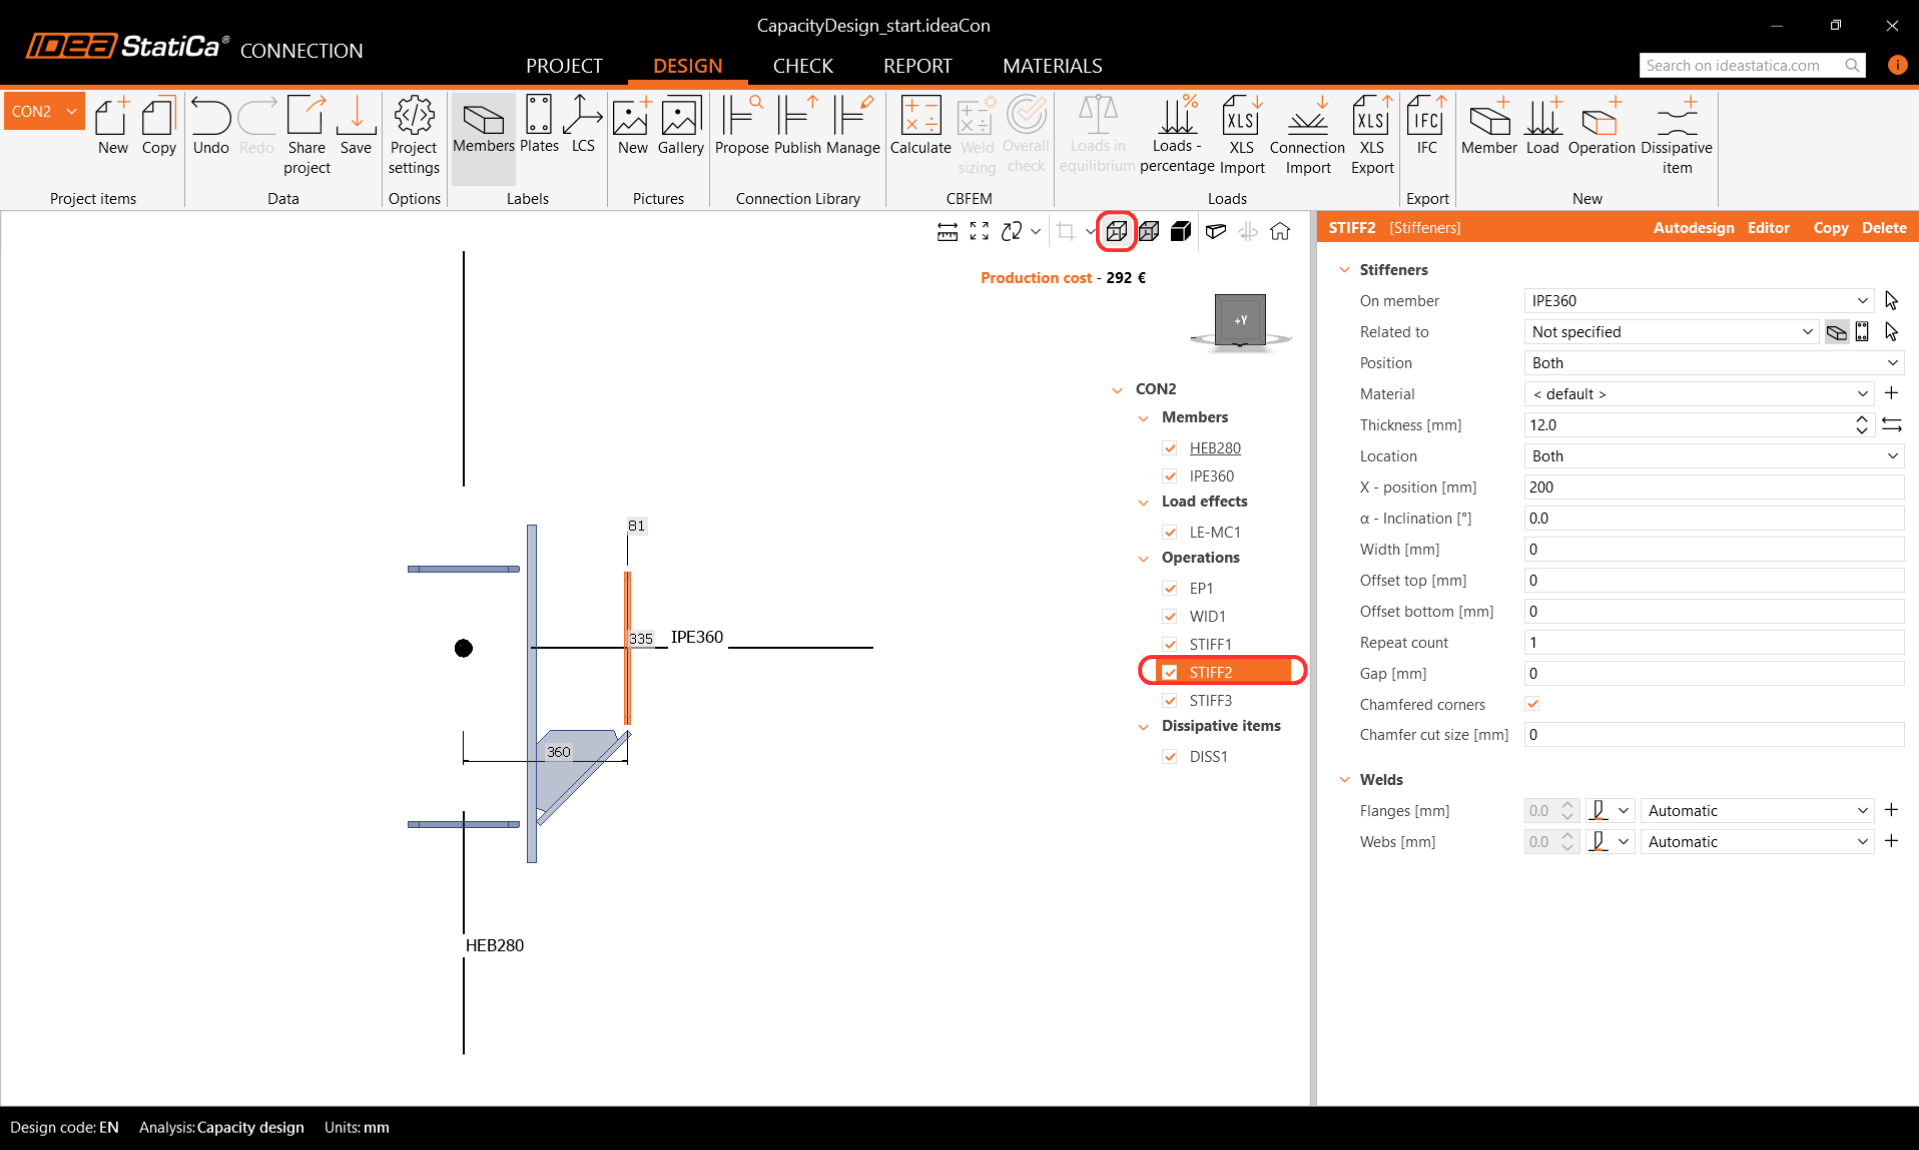This screenshot has height=1150, width=1919.
Task: Toggle DISS1 dissipative item checkbox
Action: click(1170, 756)
